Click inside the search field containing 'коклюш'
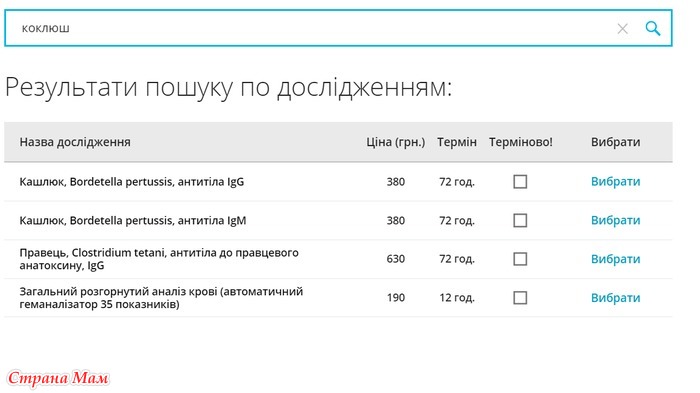Image resolution: width=700 pixels, height=393 pixels. (312, 29)
